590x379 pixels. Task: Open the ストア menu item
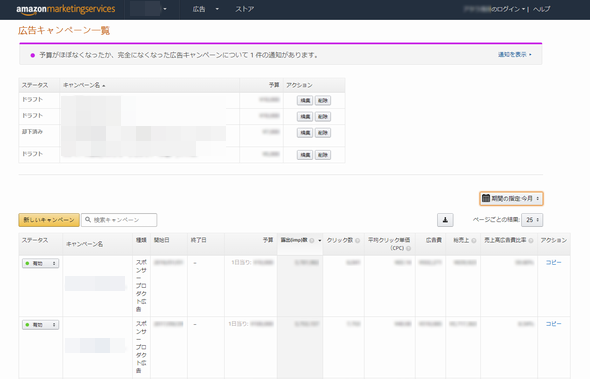click(x=245, y=9)
